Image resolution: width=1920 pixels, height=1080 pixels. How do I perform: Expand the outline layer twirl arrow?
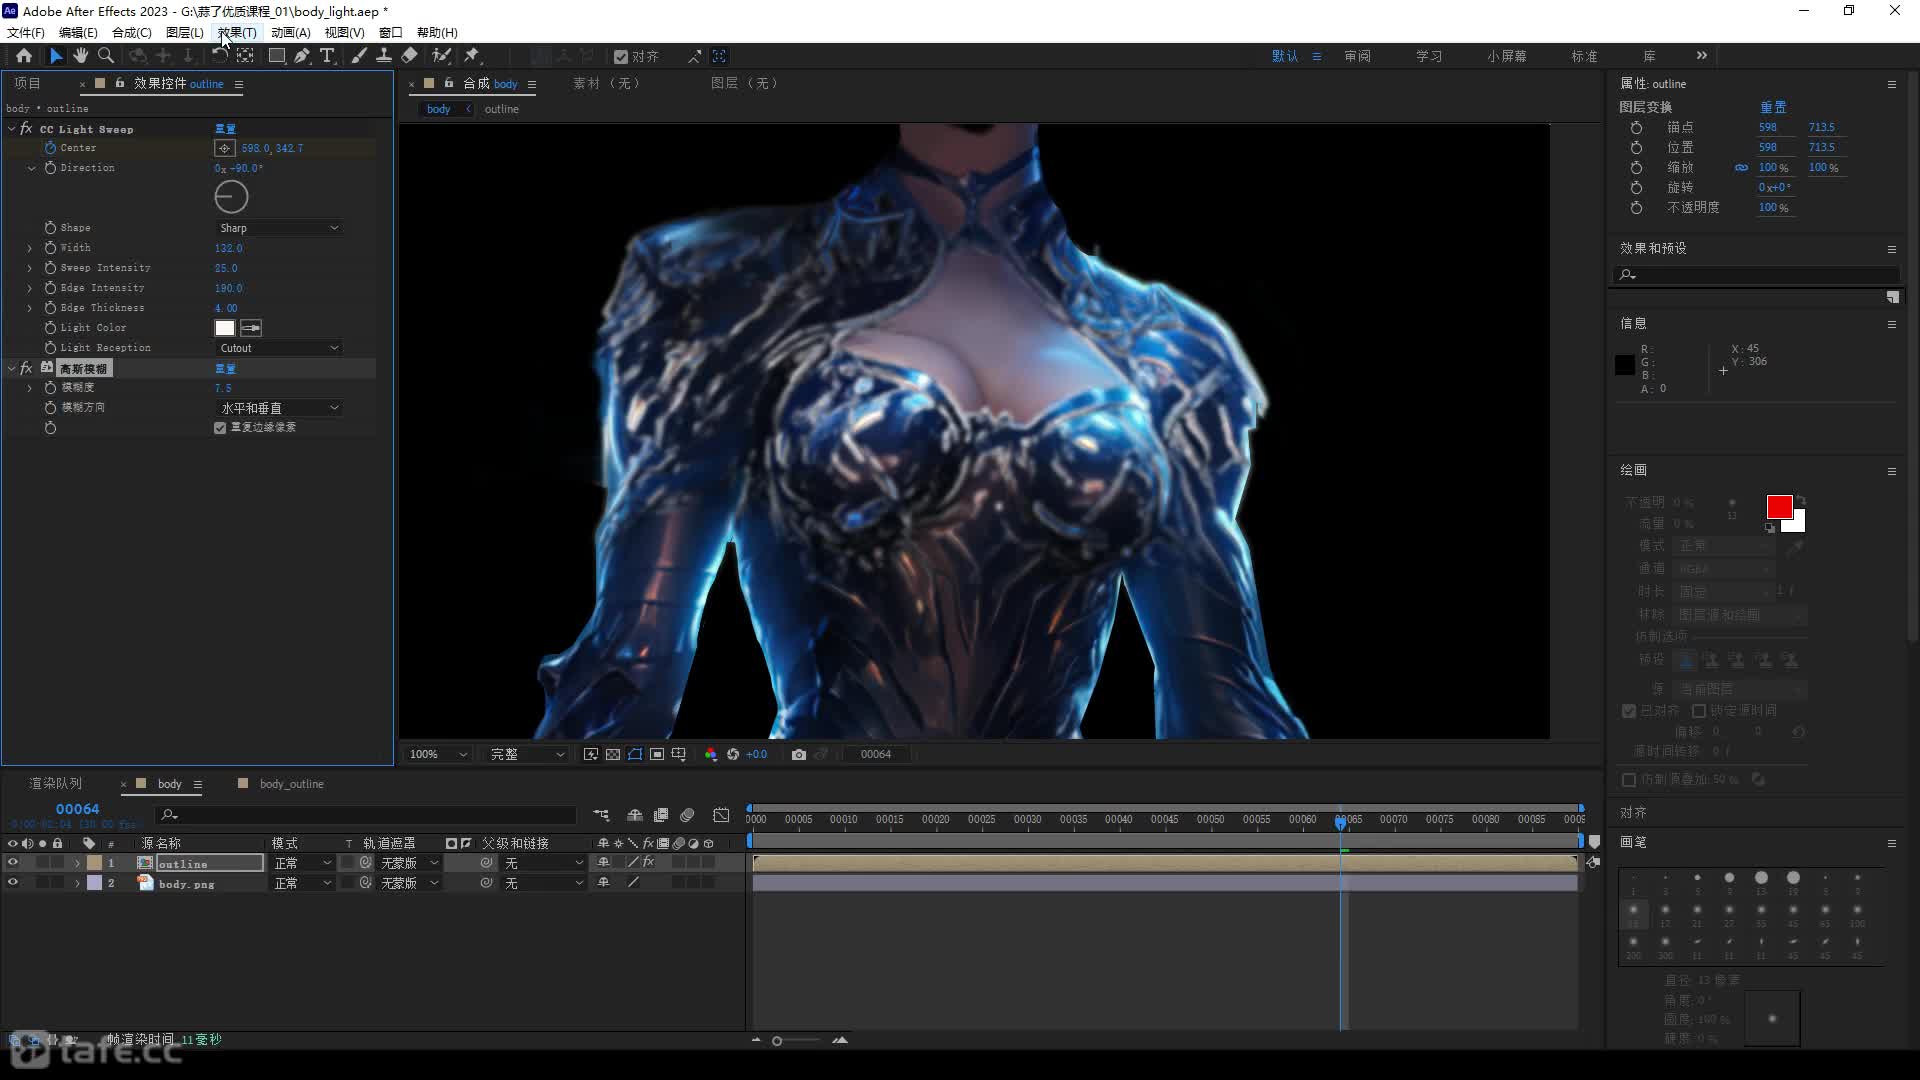click(x=77, y=863)
